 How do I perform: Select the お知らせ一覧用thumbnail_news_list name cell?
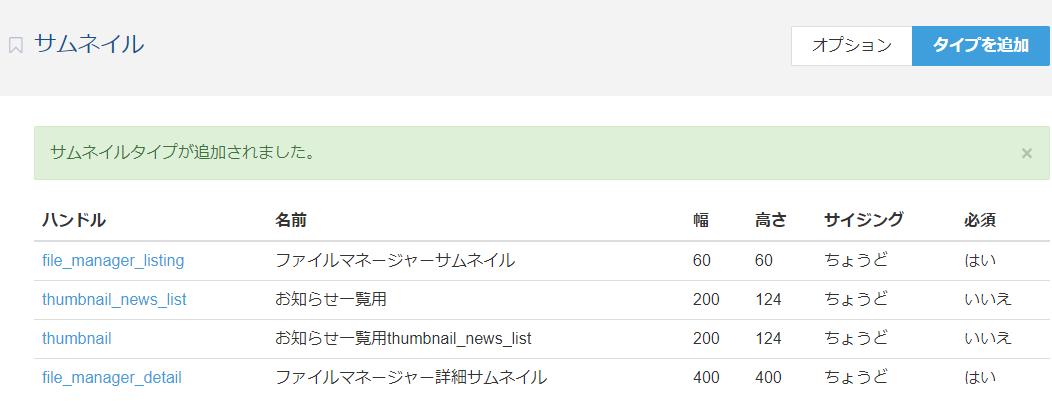coord(403,338)
